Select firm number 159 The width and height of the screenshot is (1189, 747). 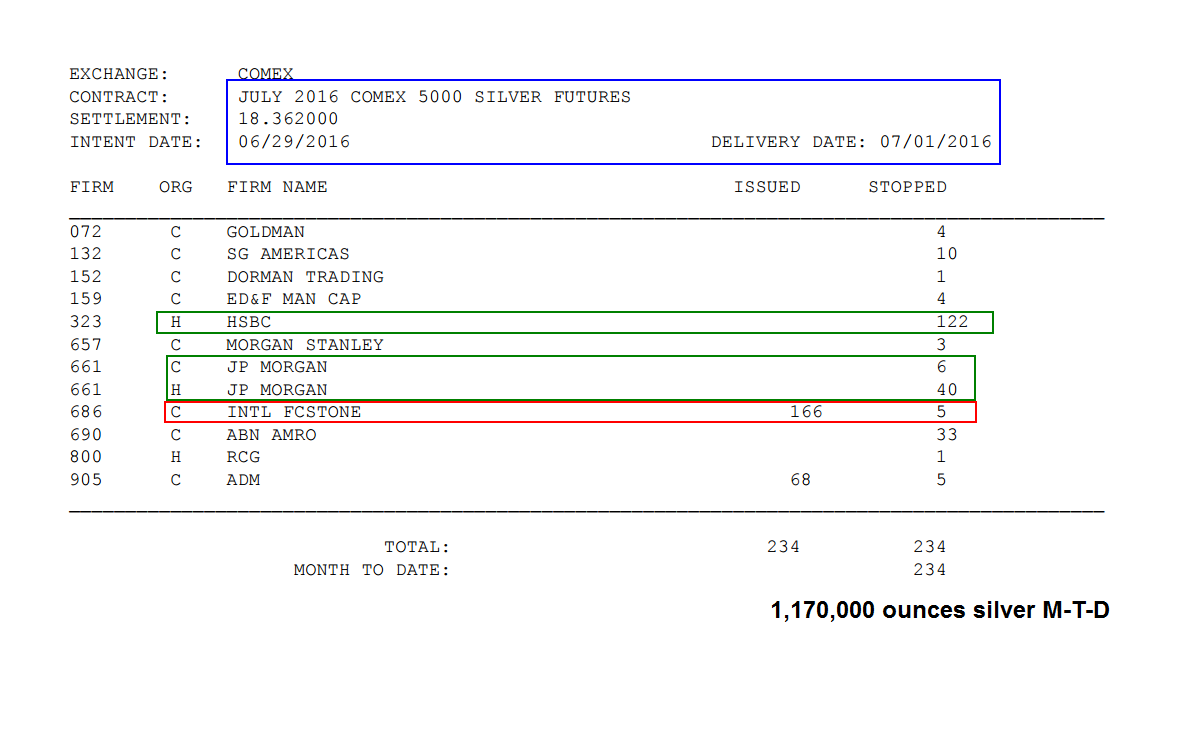[86, 299]
